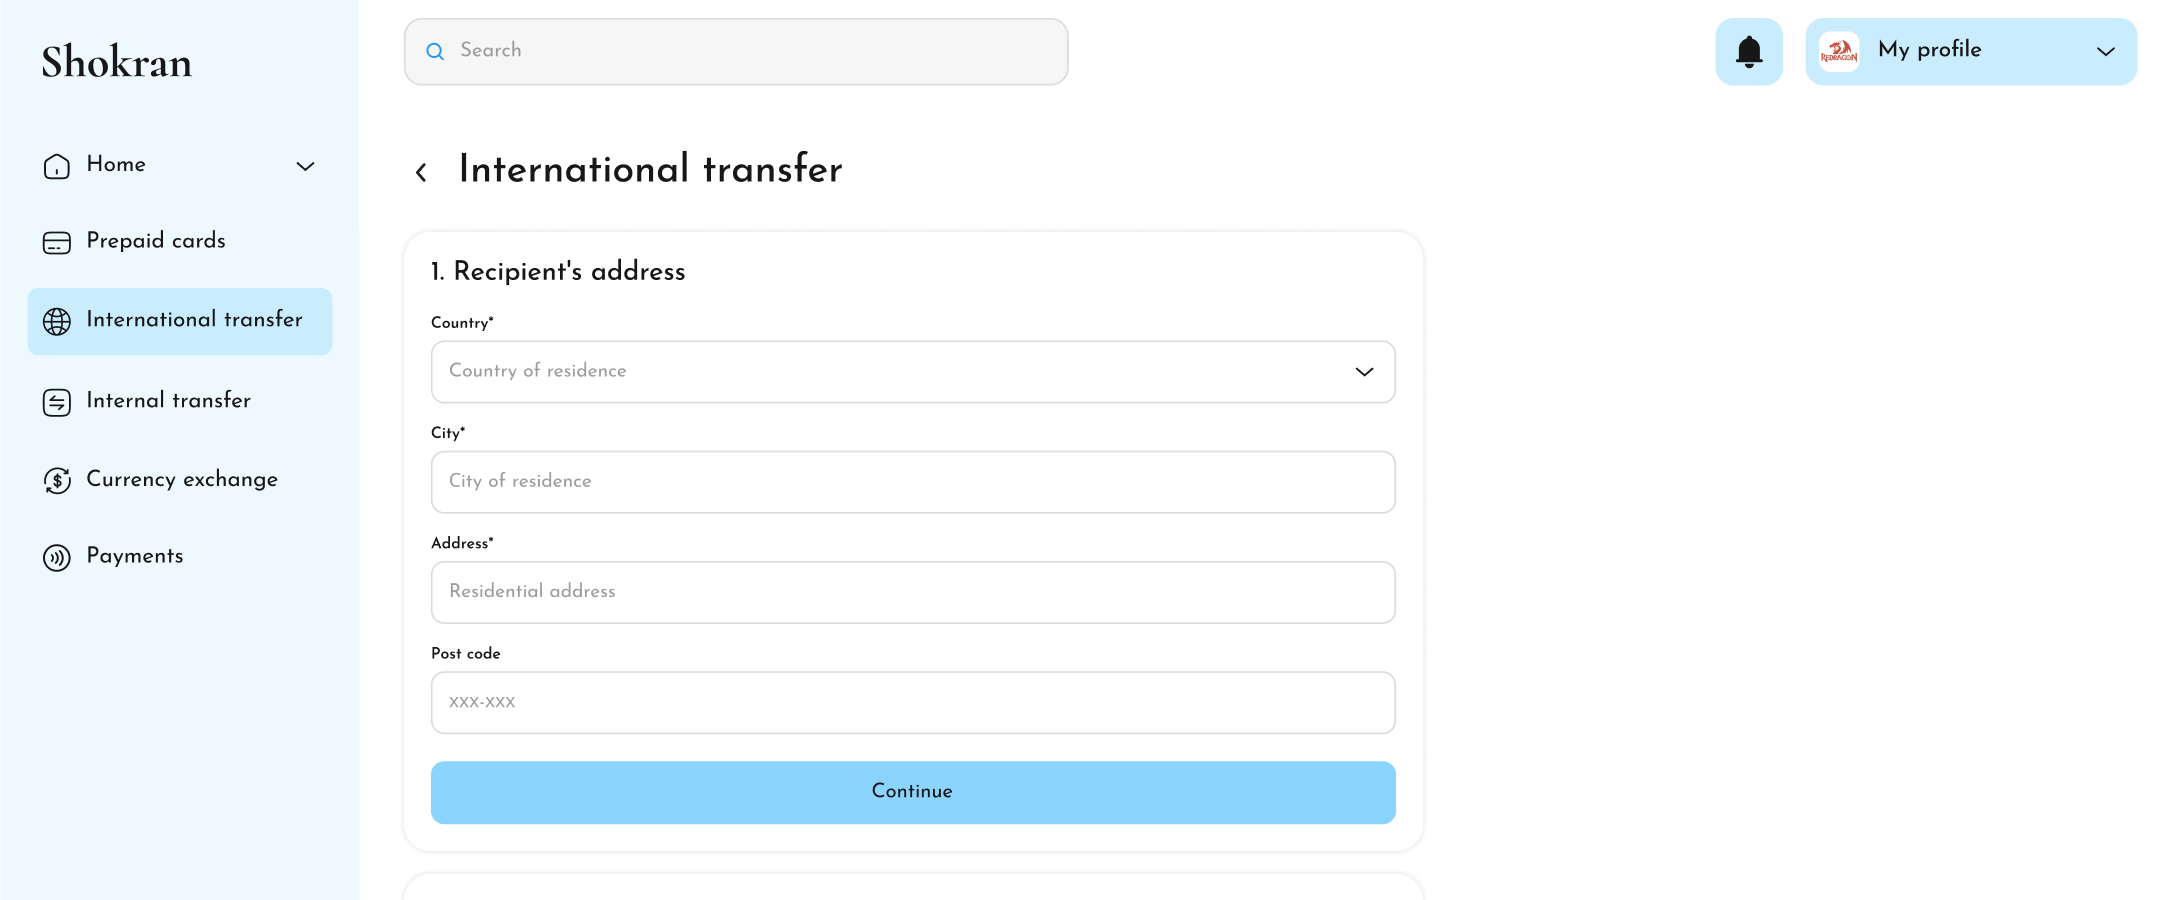The height and width of the screenshot is (900, 2160).
Task: Open Currency exchange via dollar icon
Action: 56,481
